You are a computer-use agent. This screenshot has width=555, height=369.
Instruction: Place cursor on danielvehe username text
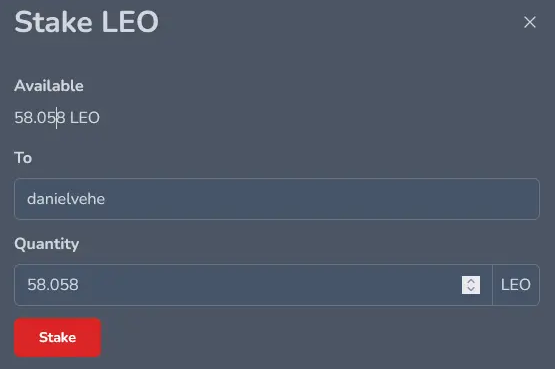click(66, 199)
